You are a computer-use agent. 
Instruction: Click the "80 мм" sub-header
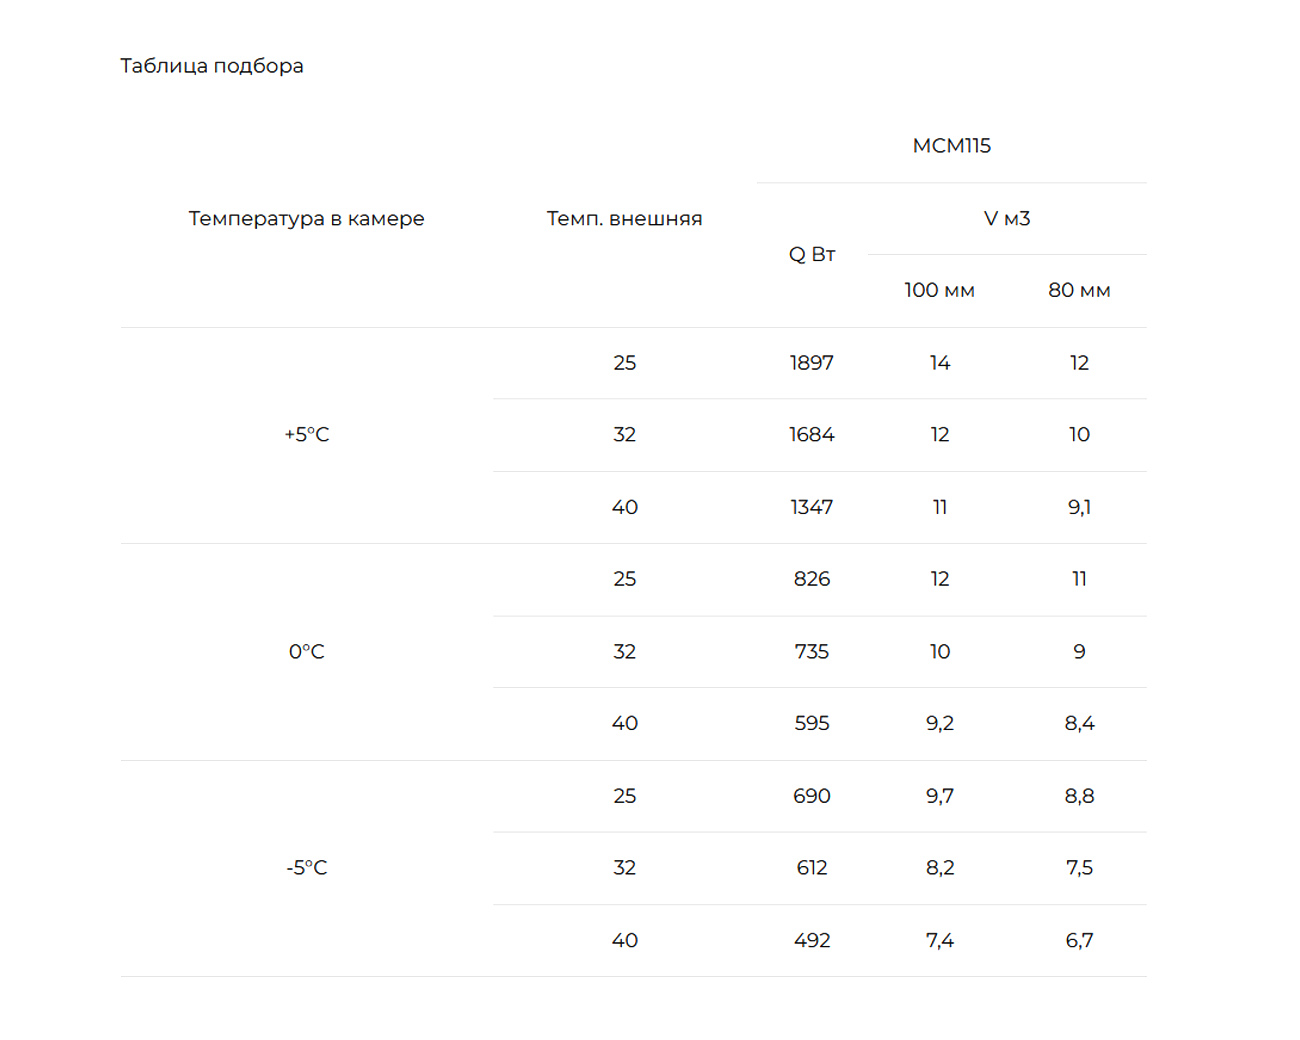1079,291
